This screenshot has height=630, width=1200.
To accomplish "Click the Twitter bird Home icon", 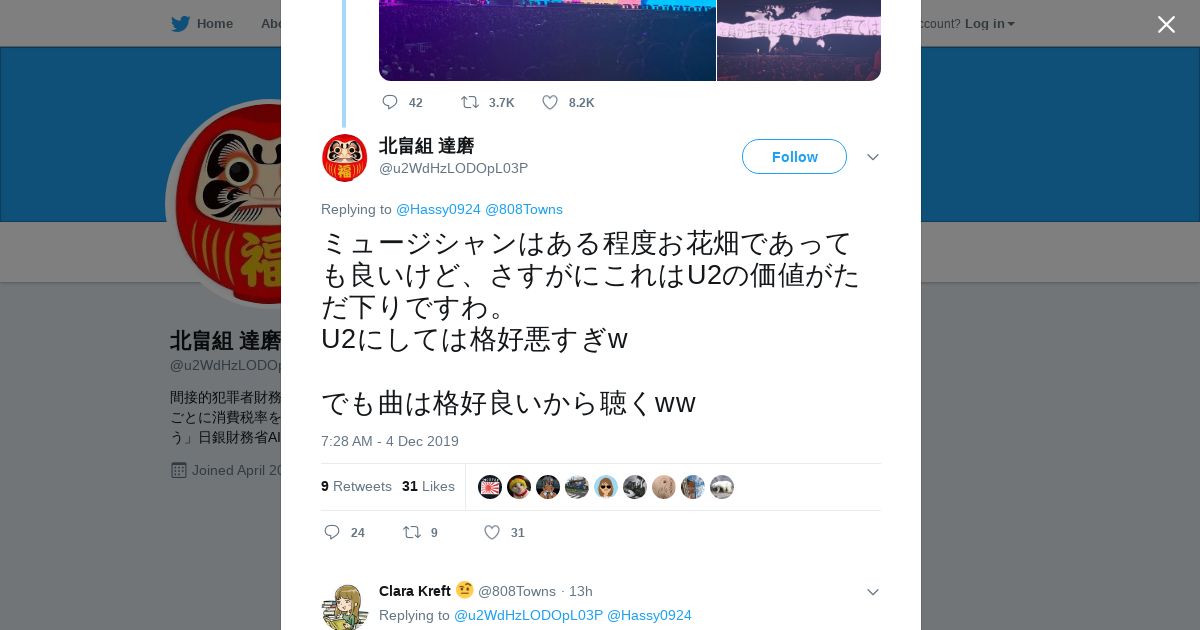I will 181,23.
